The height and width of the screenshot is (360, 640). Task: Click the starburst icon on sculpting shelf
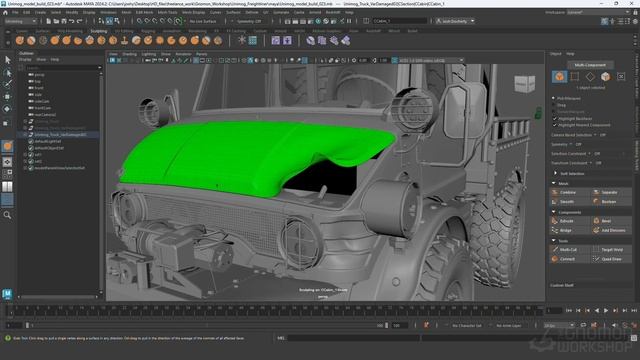(242, 40)
